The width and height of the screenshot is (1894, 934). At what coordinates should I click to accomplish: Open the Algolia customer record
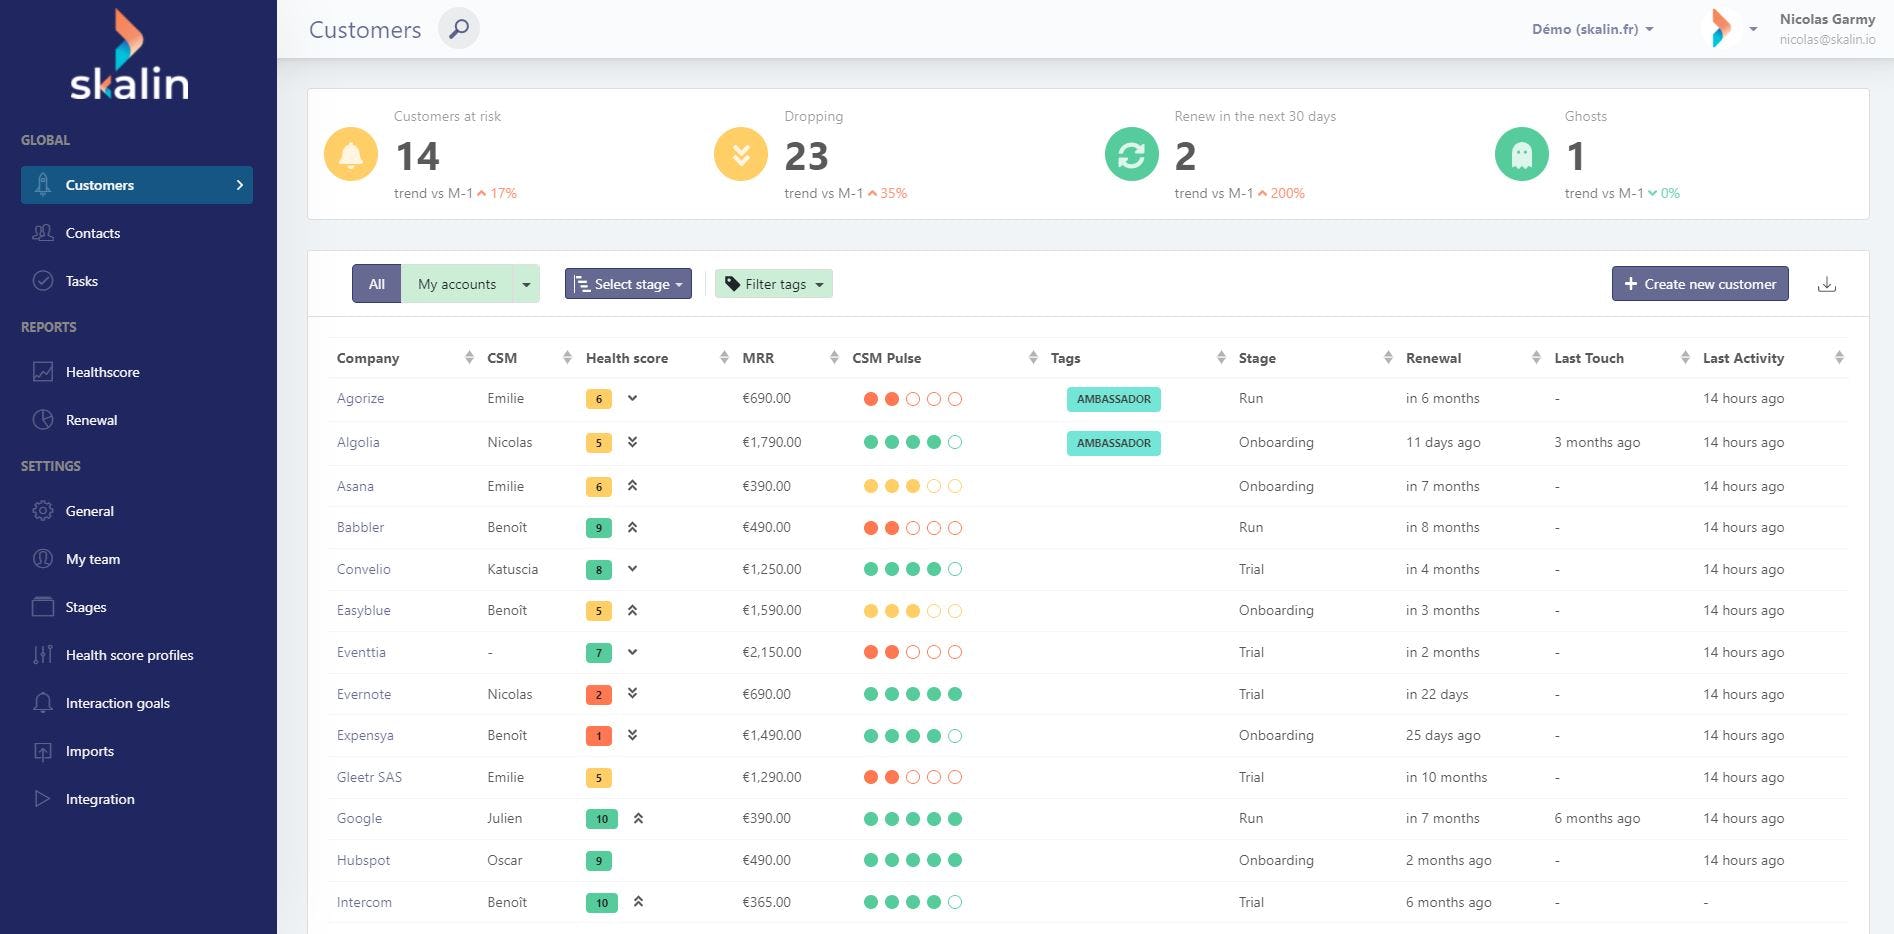pyautogui.click(x=357, y=442)
